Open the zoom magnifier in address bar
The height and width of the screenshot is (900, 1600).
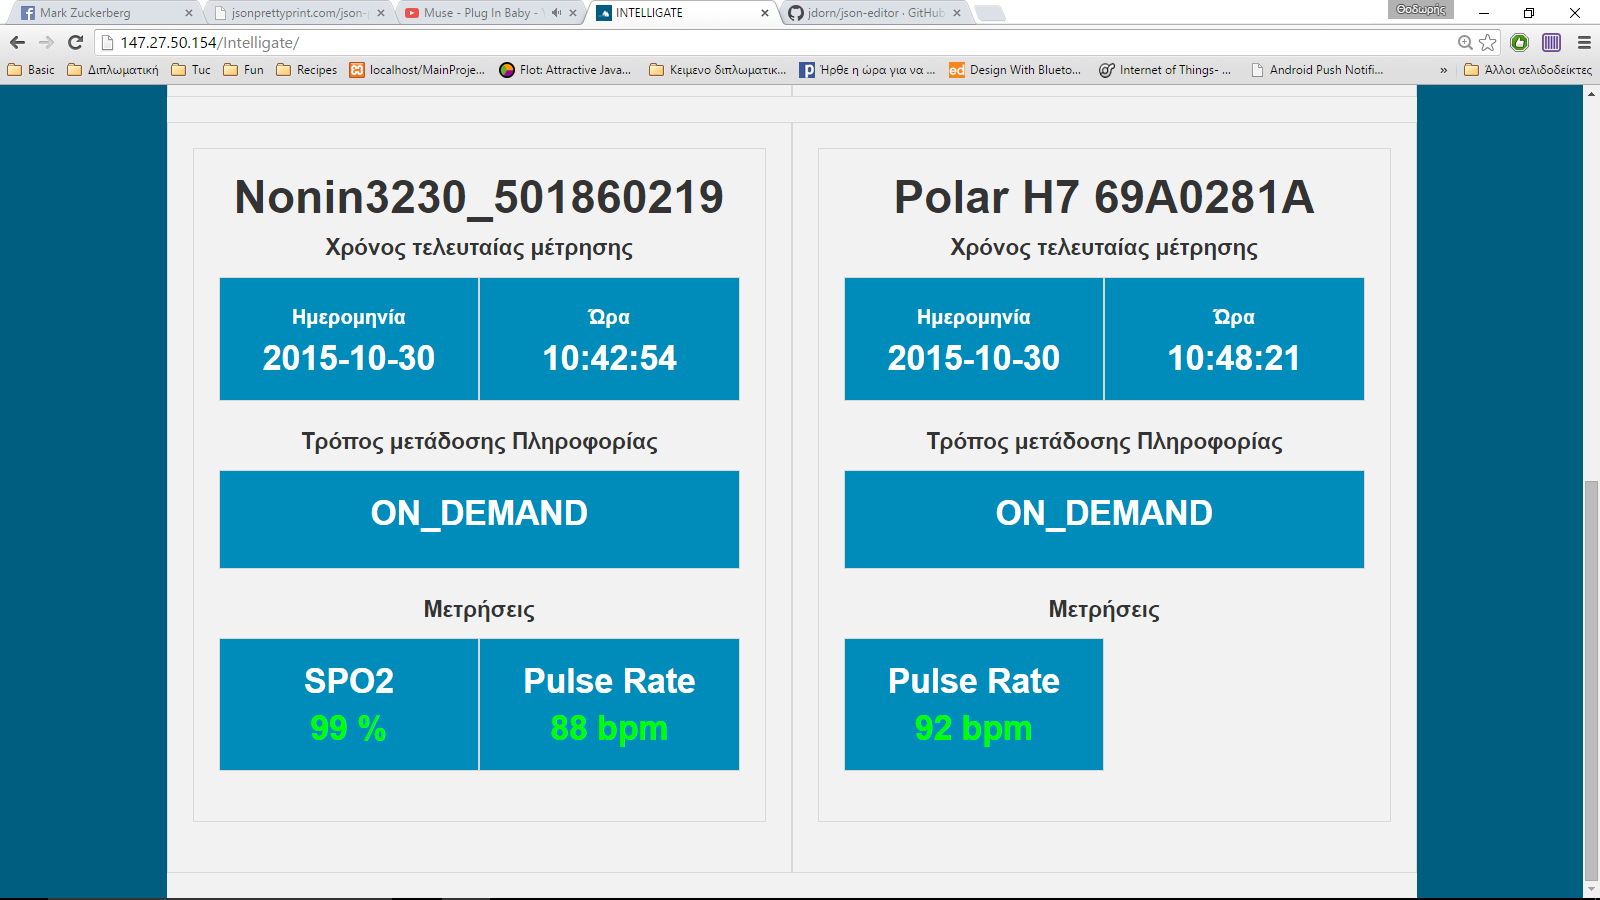point(1465,42)
